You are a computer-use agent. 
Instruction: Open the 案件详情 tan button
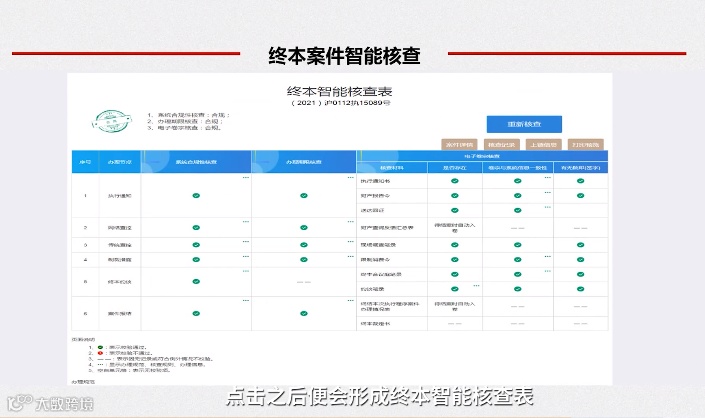click(459, 145)
